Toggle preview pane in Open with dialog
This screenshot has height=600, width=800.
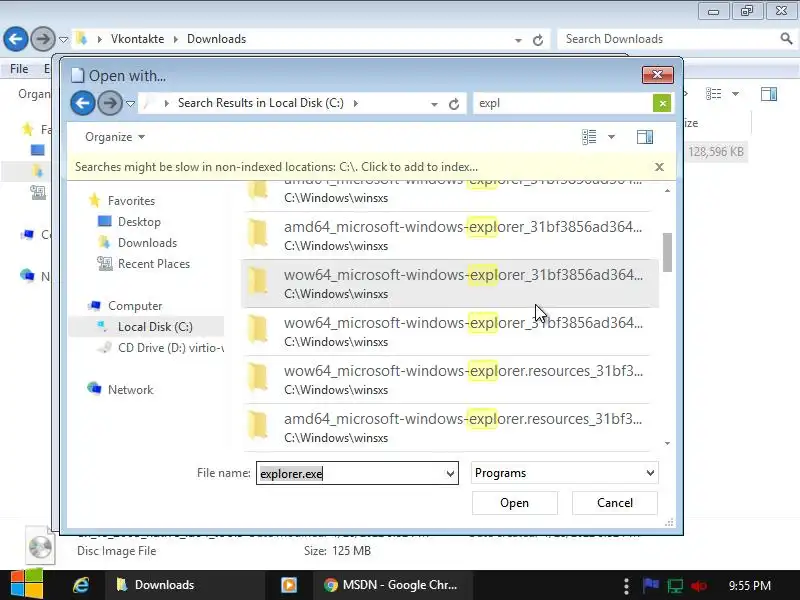[x=645, y=137]
